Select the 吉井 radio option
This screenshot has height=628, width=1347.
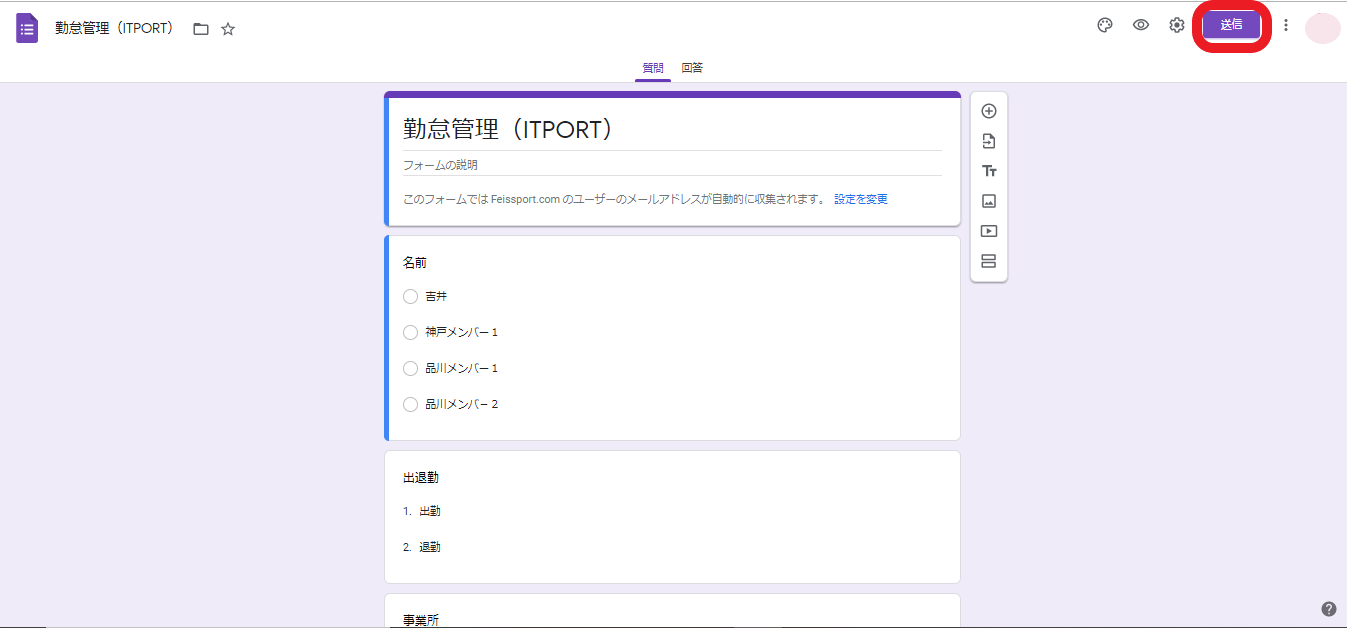point(410,296)
